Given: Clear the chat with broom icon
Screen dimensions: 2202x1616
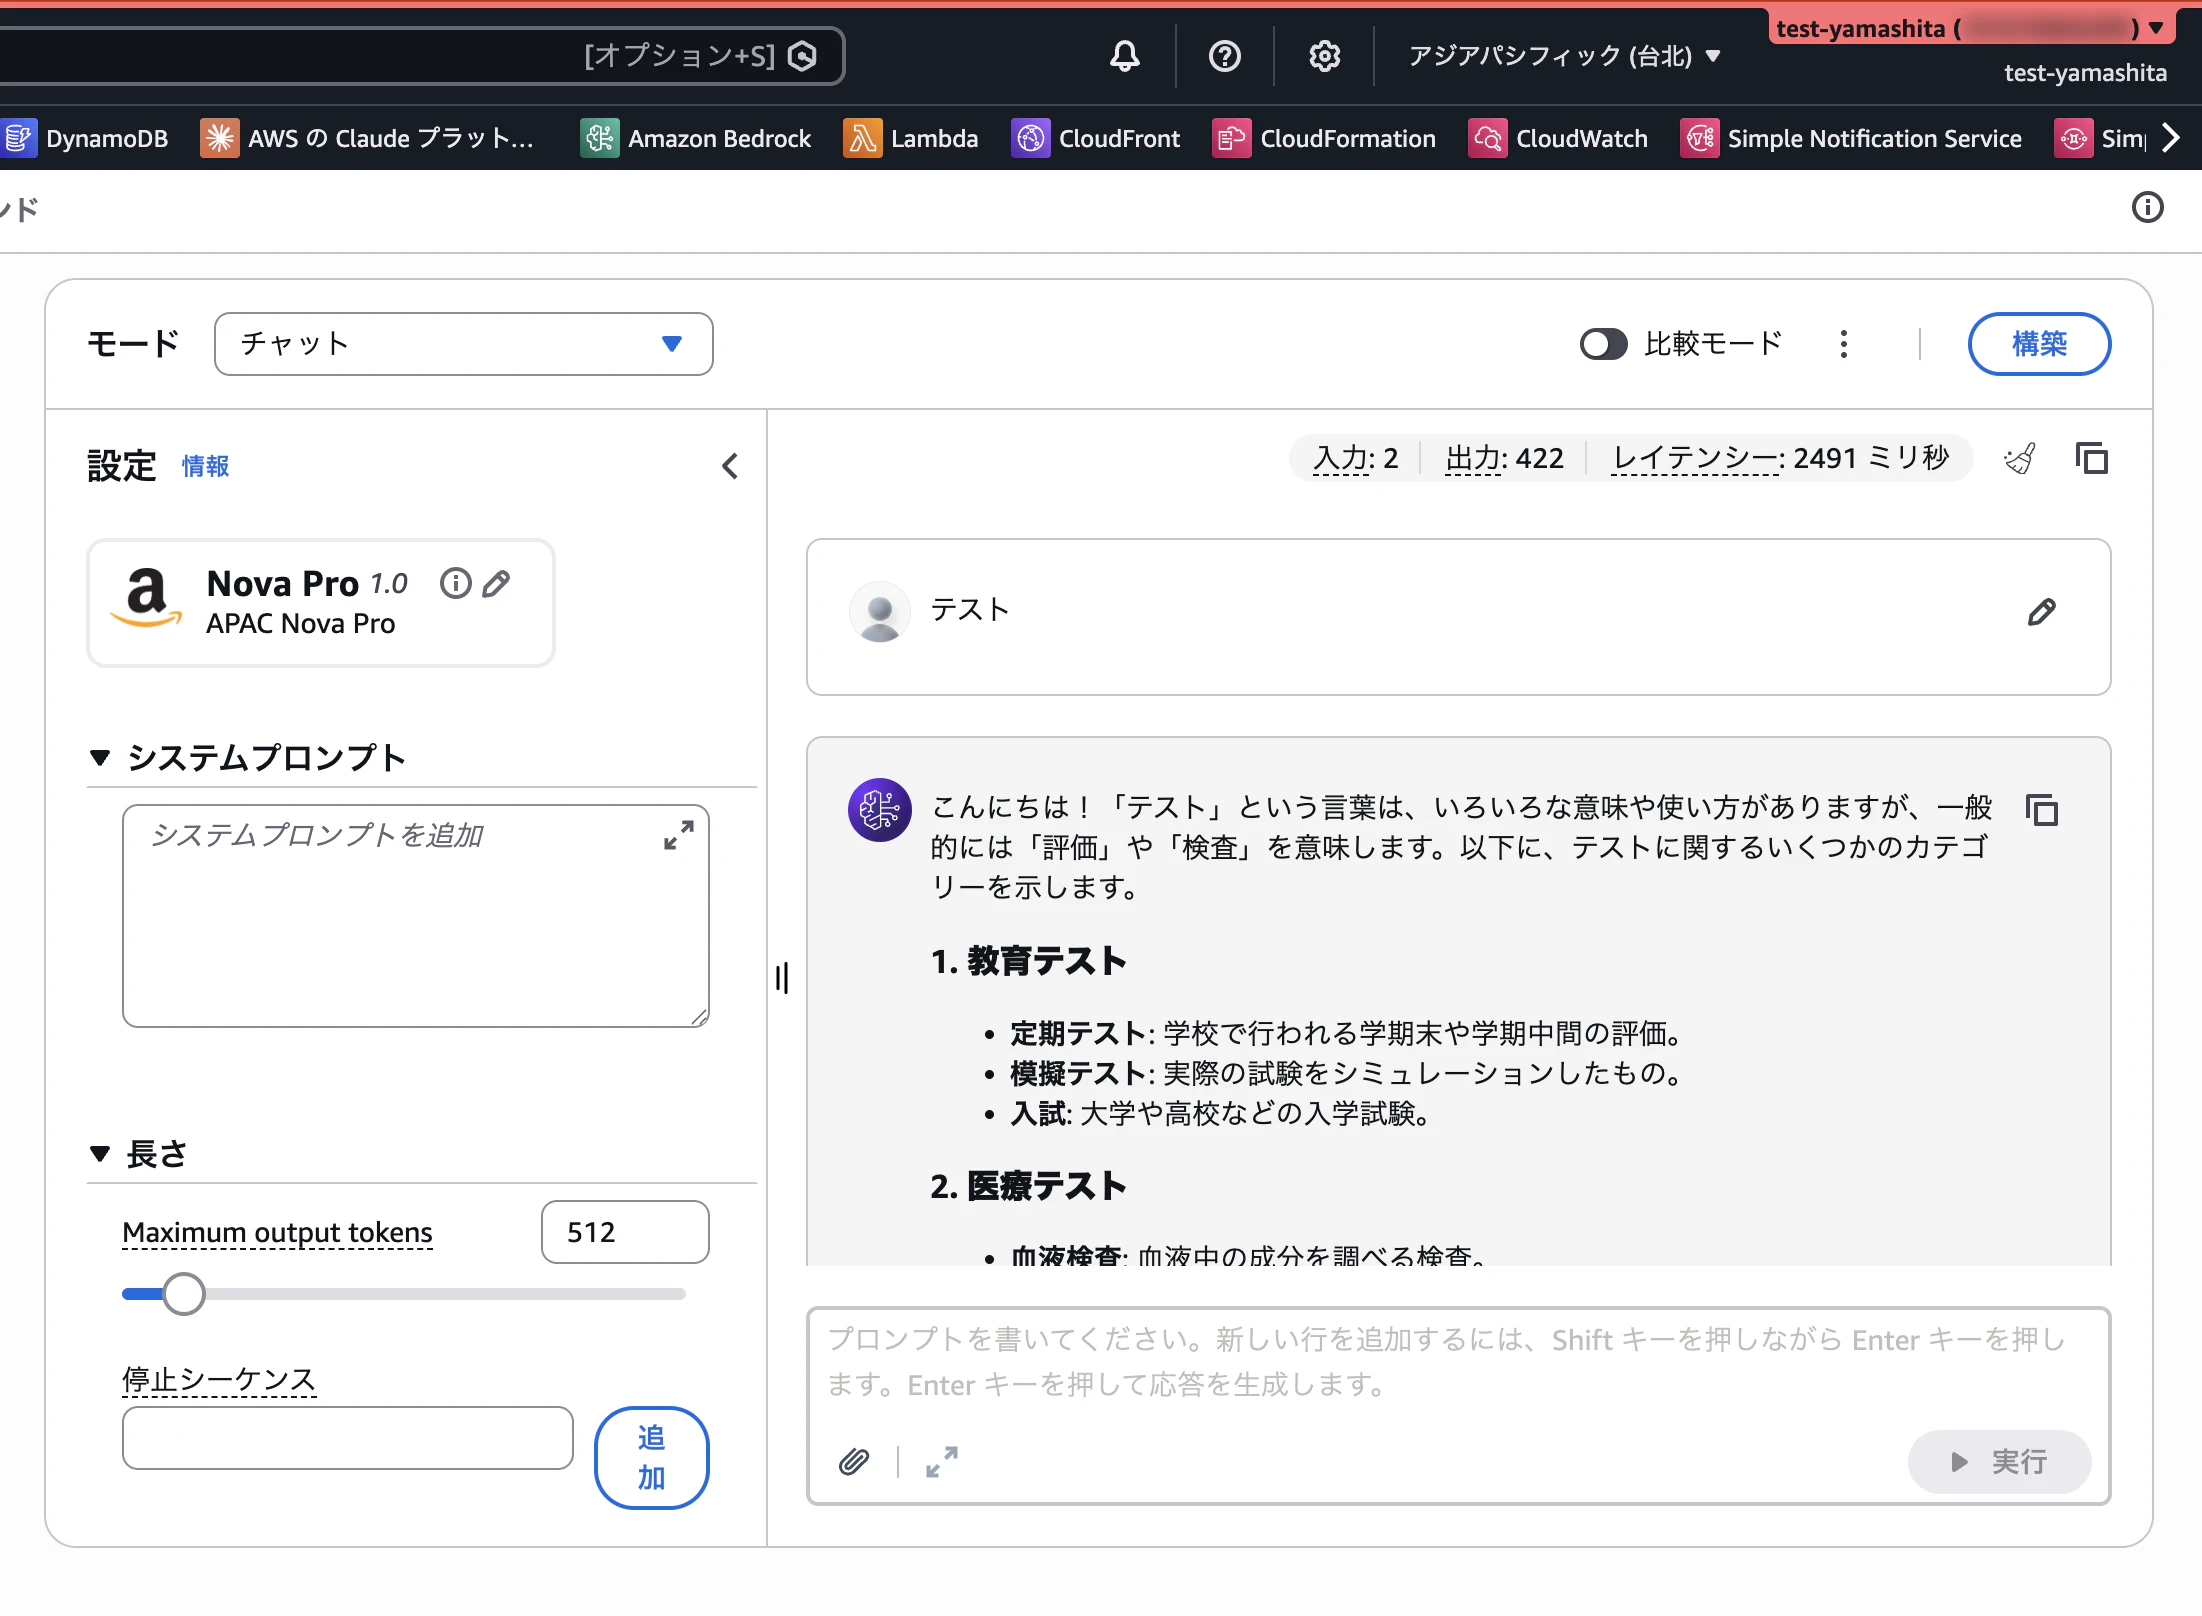Looking at the screenshot, I should [x=2020, y=459].
